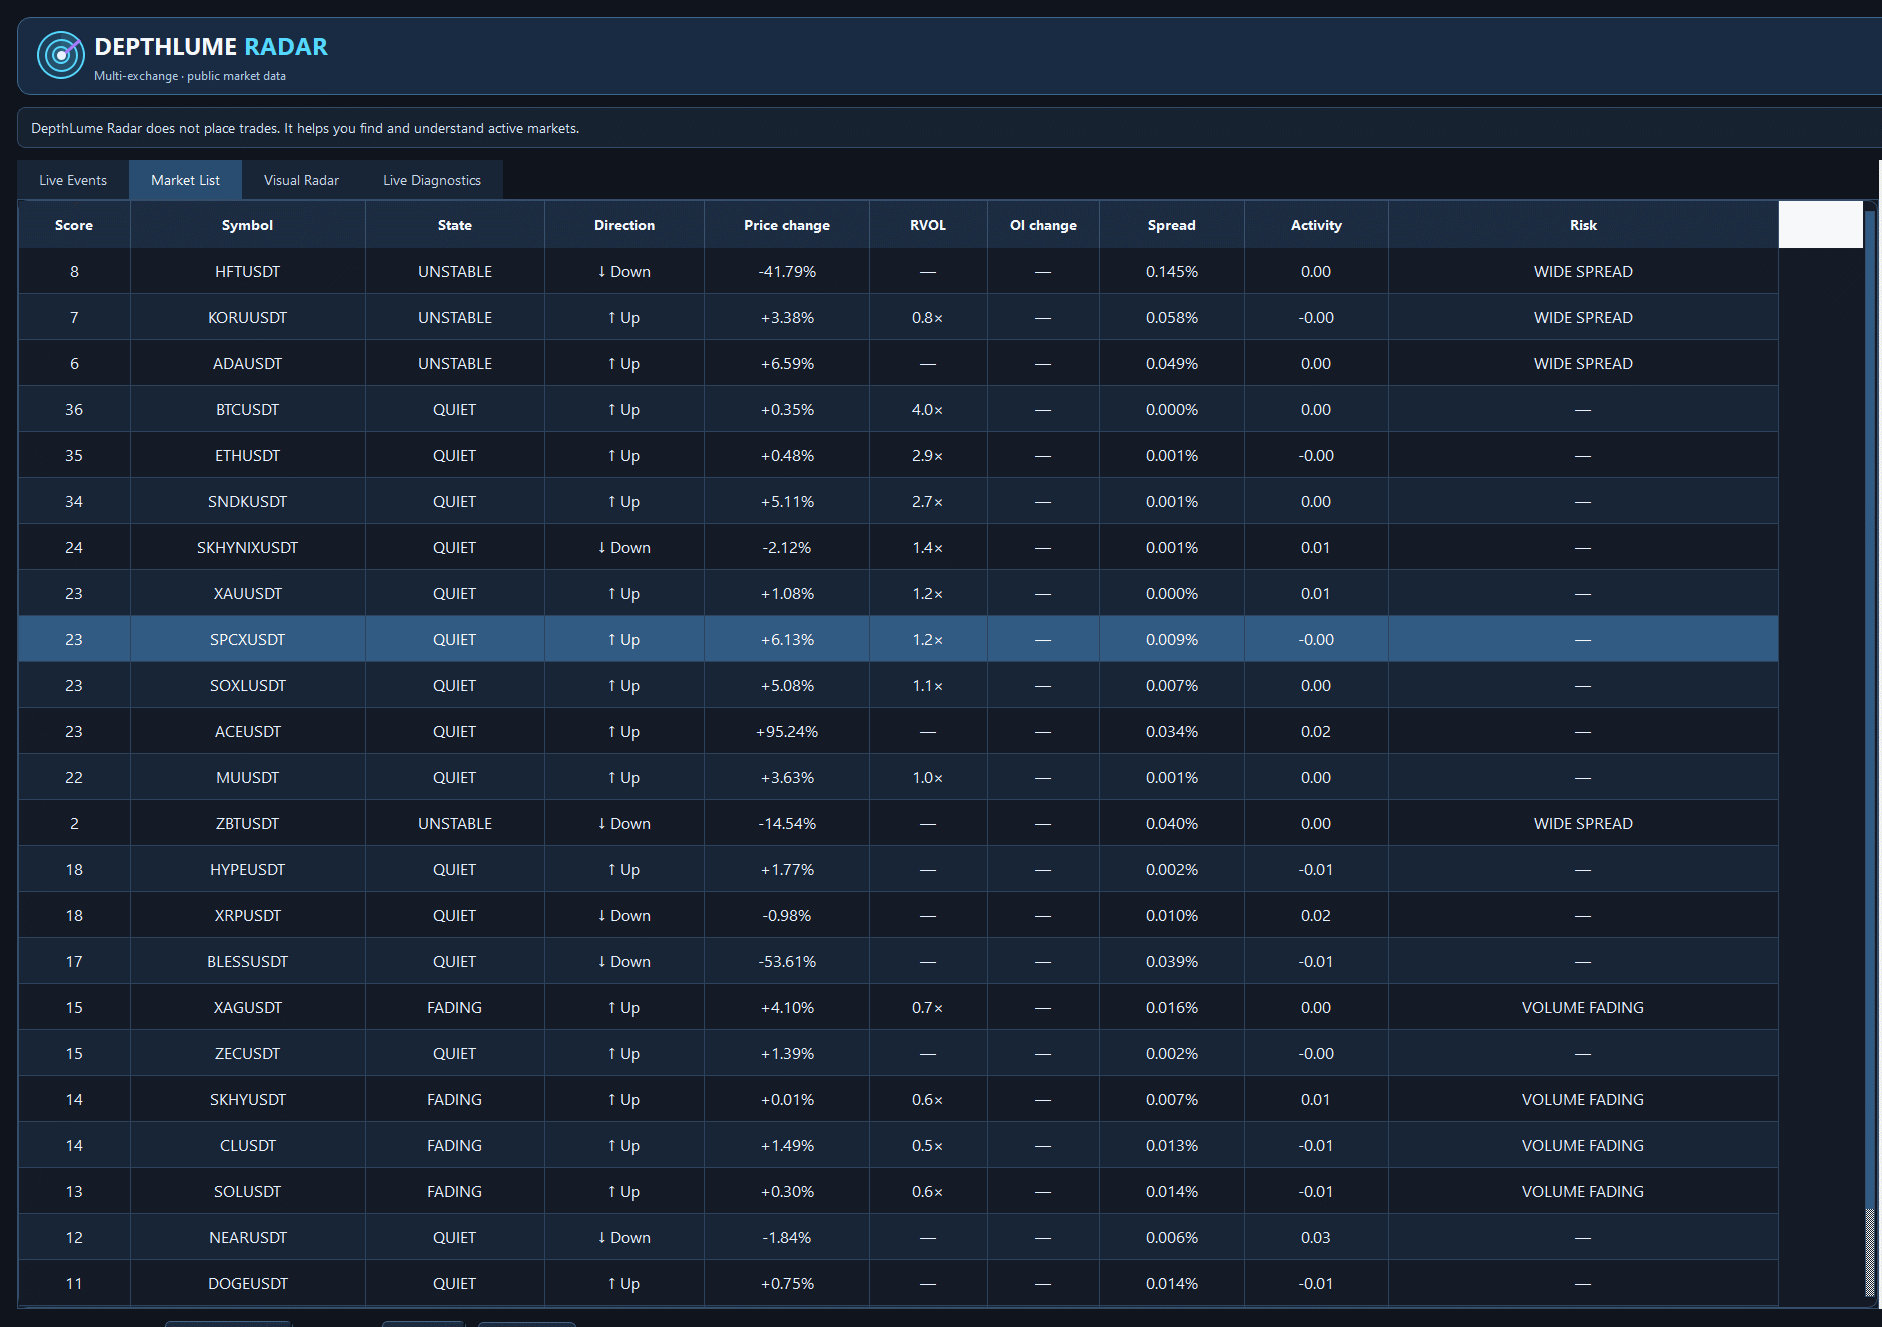The image size is (1882, 1327).
Task: Switch to the Live Events tab
Action: (x=73, y=180)
